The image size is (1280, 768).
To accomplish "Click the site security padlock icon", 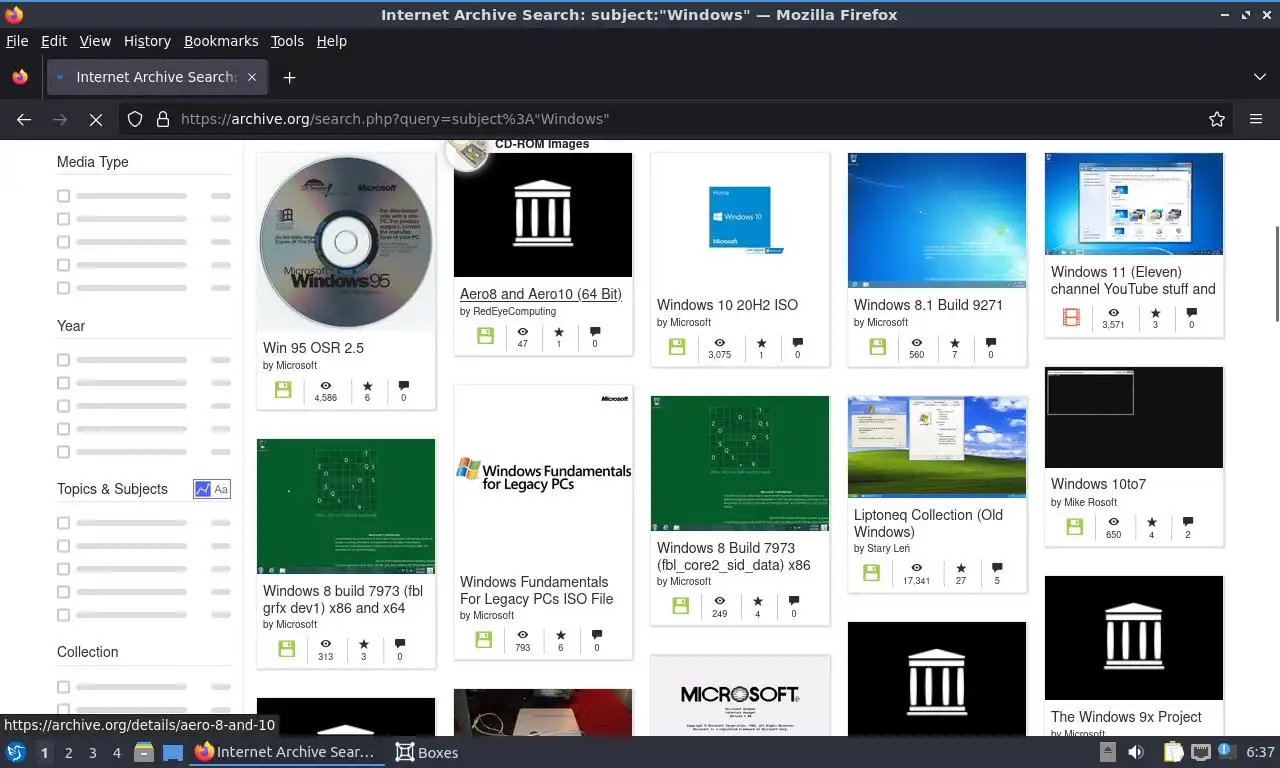I will click(x=163, y=119).
